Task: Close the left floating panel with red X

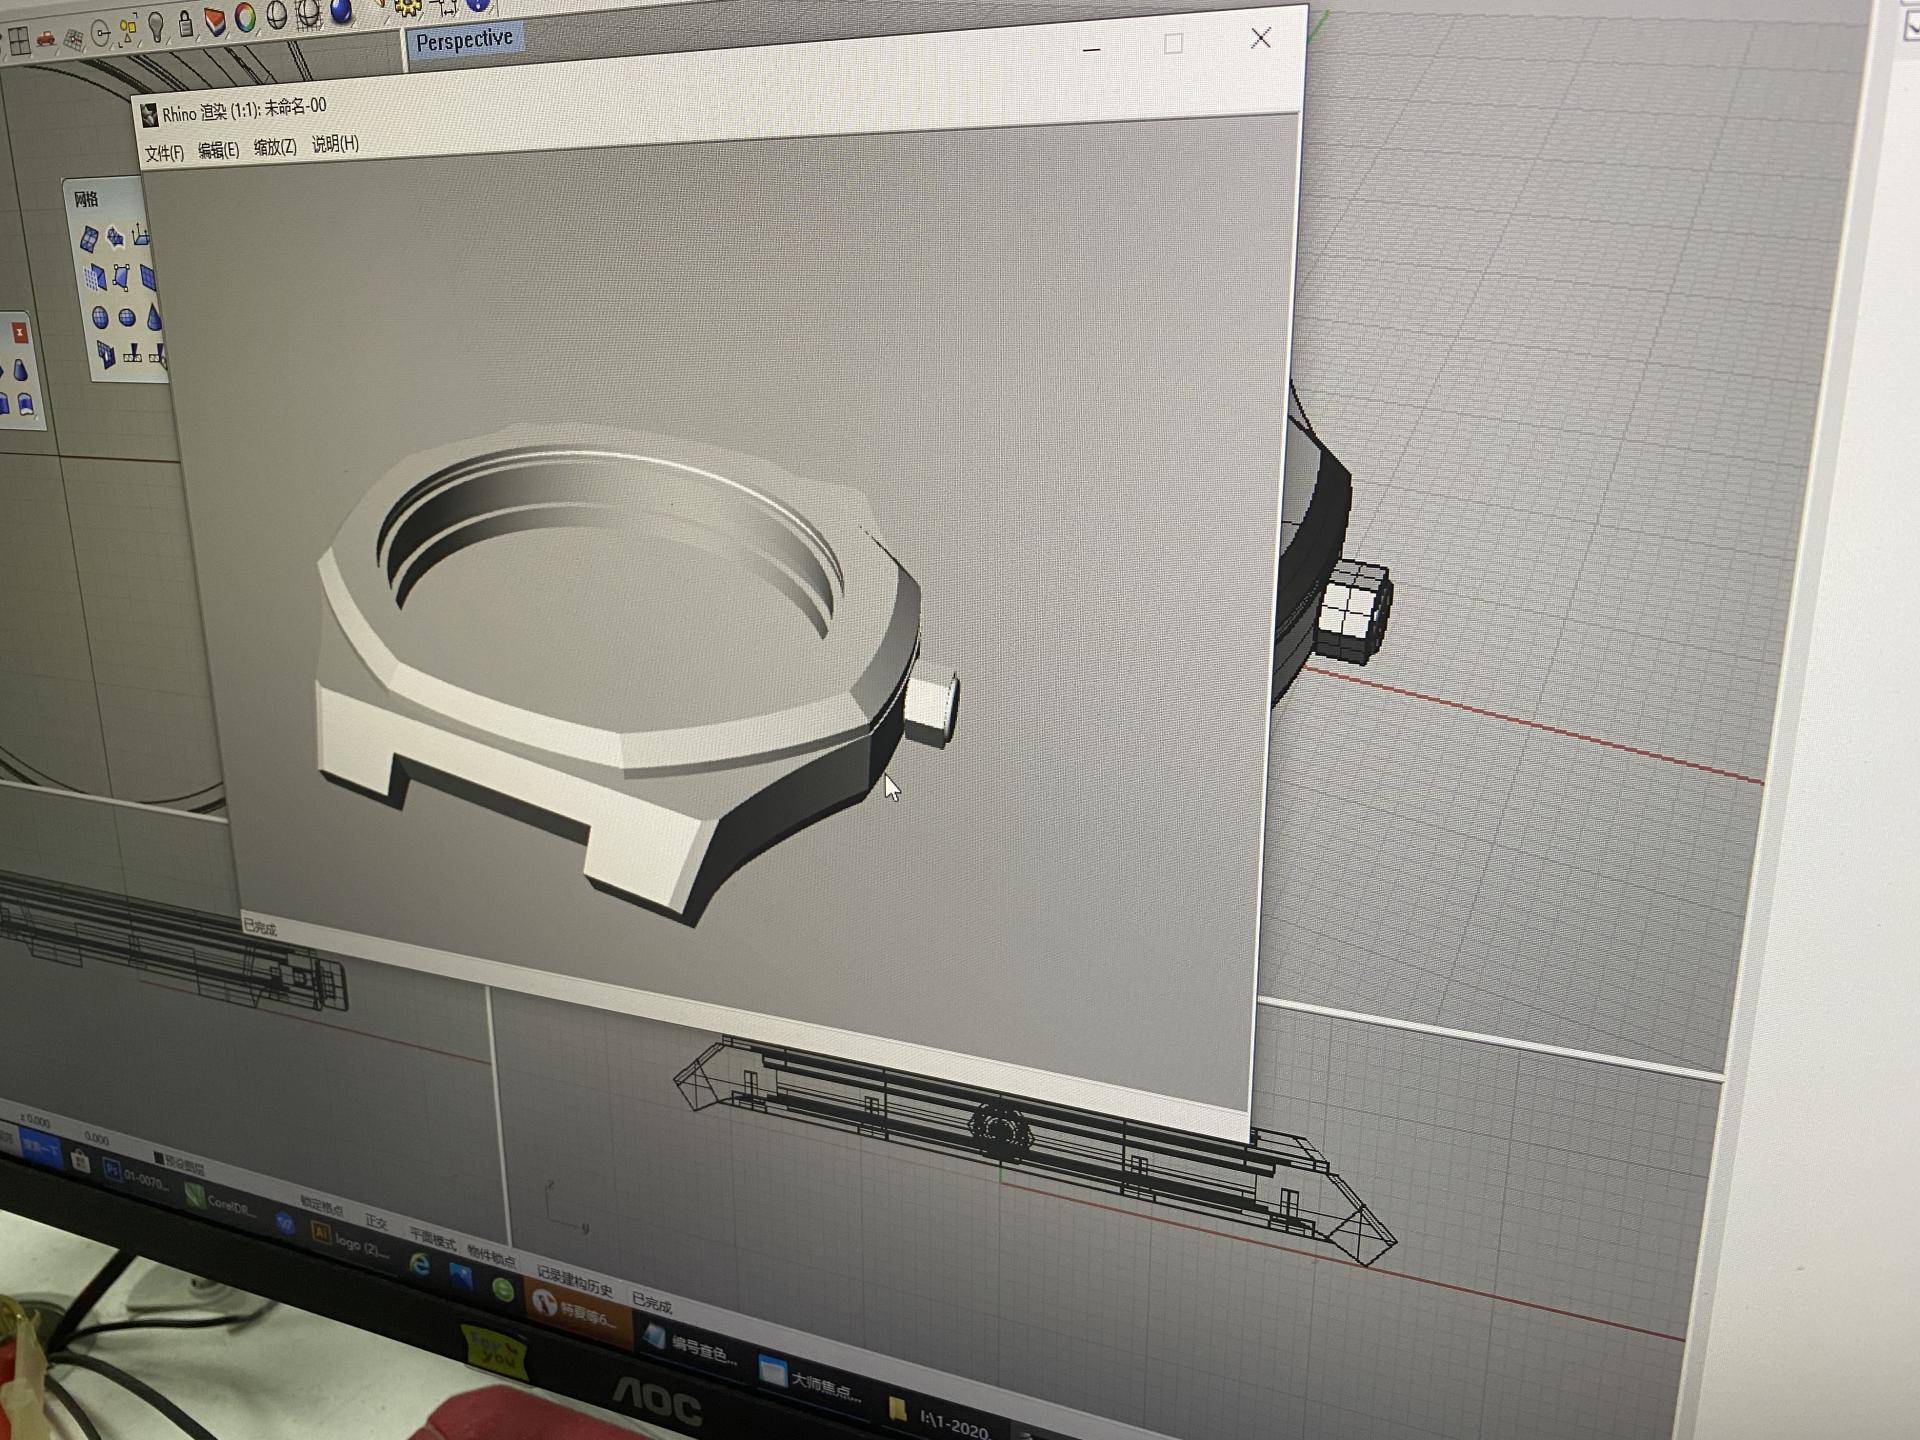Action: click(x=19, y=332)
